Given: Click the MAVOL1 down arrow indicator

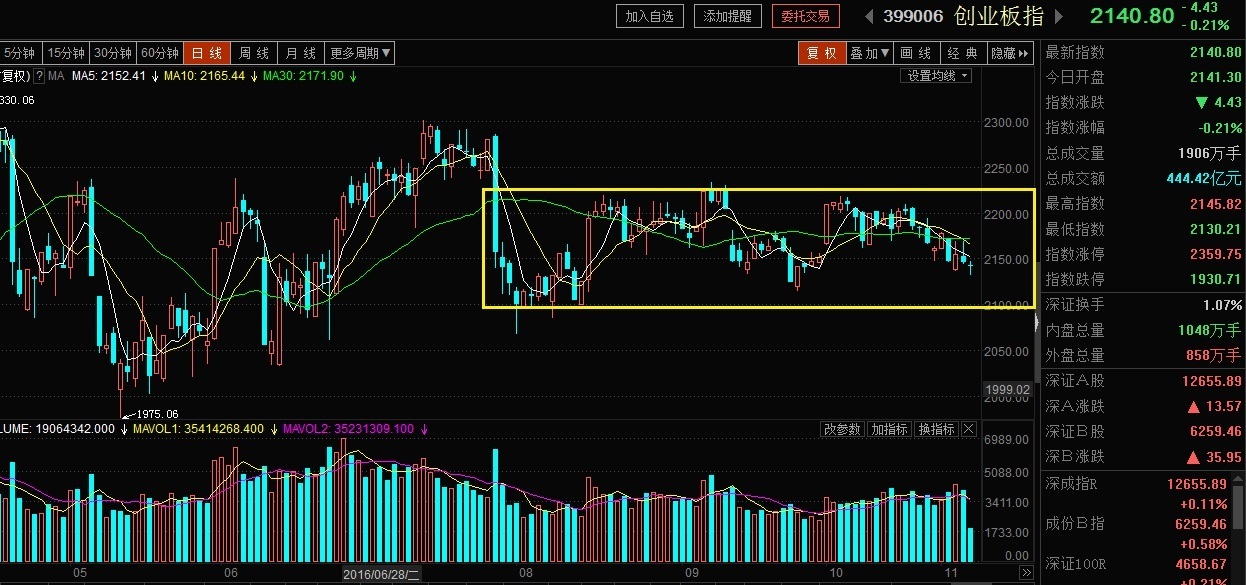Looking at the screenshot, I should (273, 429).
